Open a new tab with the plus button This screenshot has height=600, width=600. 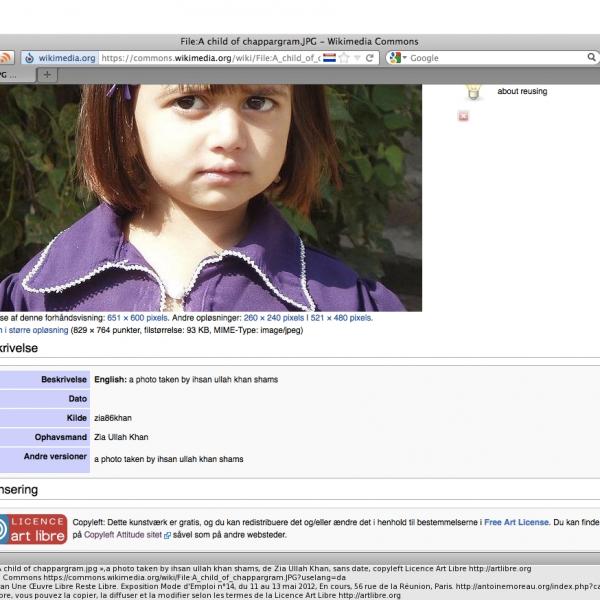pyautogui.click(x=47, y=75)
